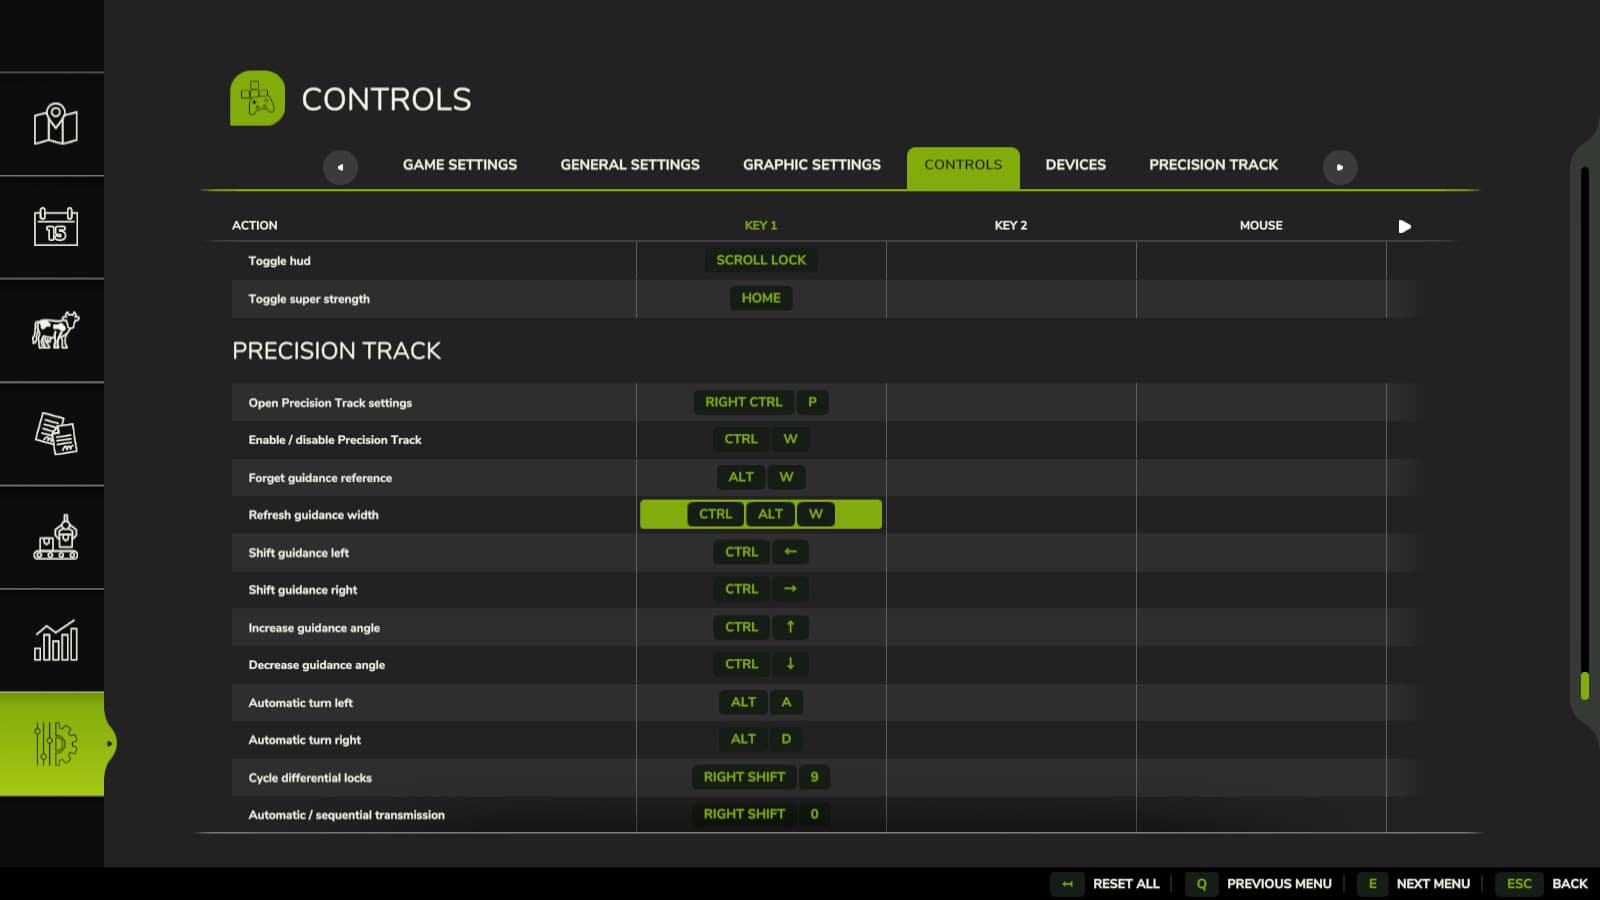Open the Devices tab
The image size is (1600, 900).
pyautogui.click(x=1076, y=165)
